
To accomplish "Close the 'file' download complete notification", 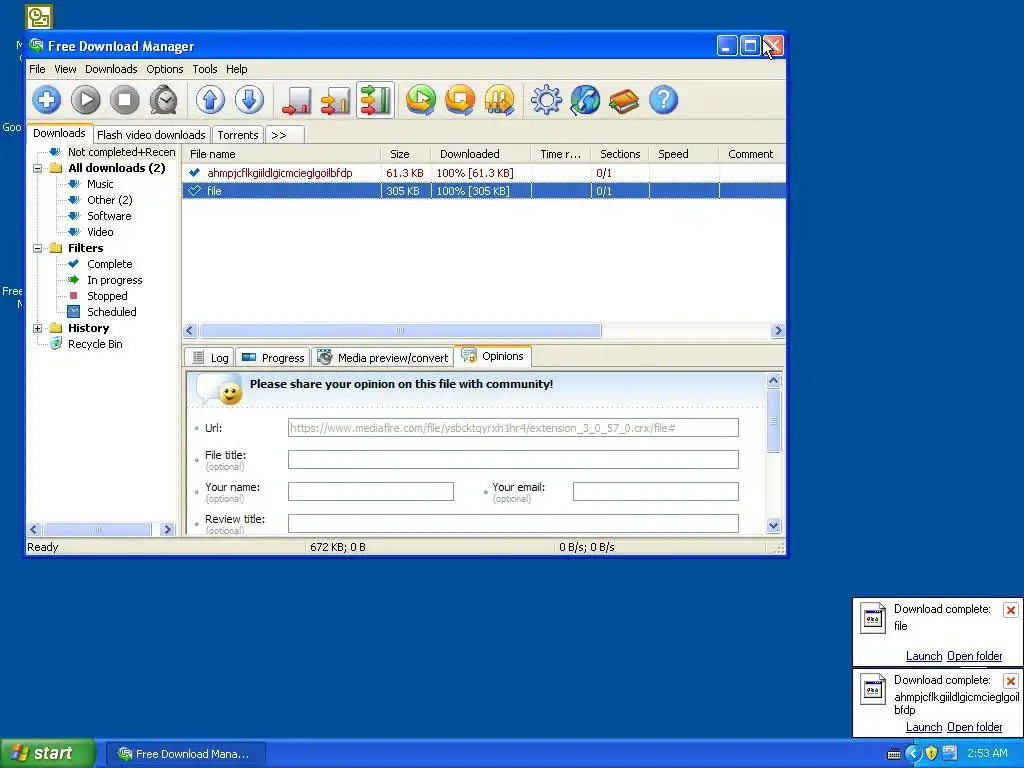I will coord(1010,611).
